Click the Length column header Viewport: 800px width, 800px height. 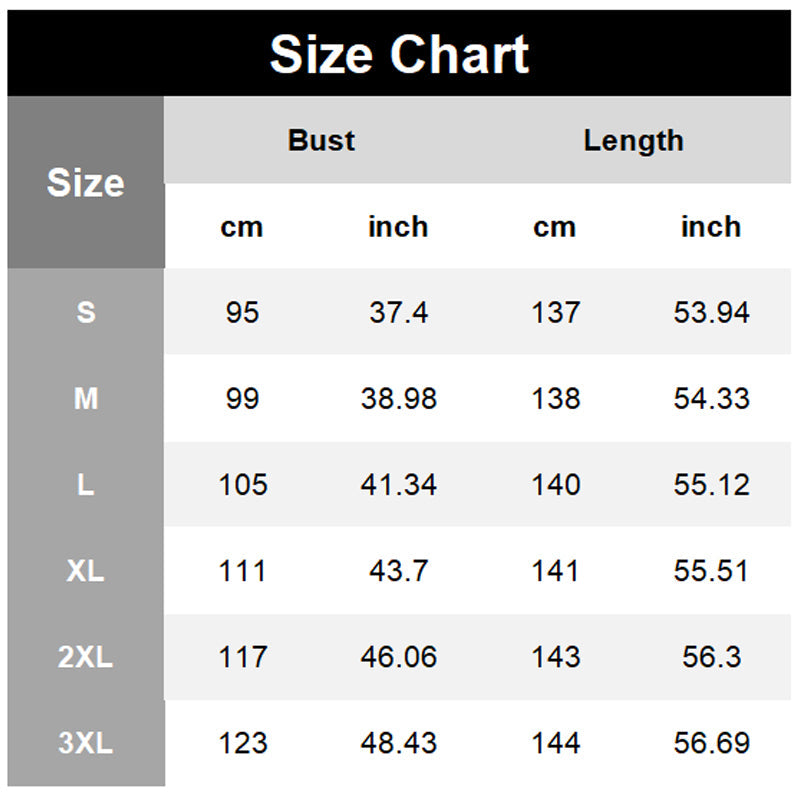pyautogui.click(x=634, y=140)
